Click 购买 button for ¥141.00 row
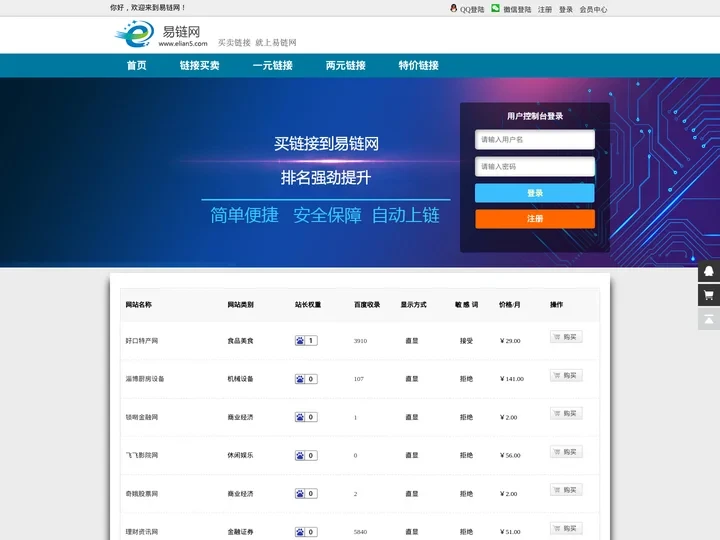This screenshot has width=720, height=540. click(x=566, y=375)
